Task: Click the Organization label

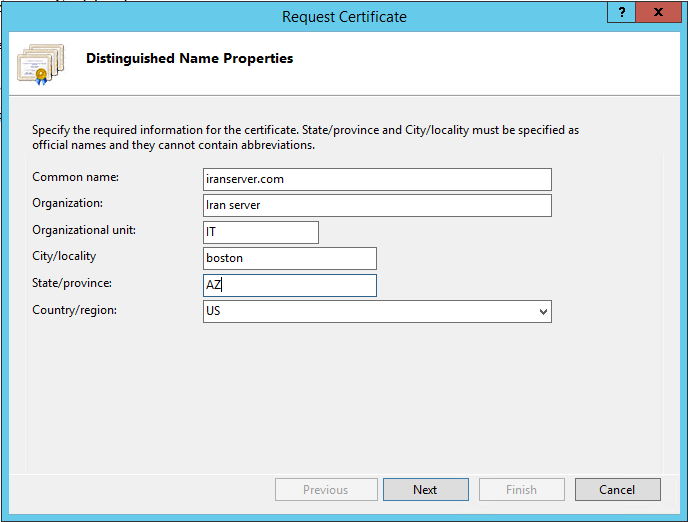Action: (68, 204)
